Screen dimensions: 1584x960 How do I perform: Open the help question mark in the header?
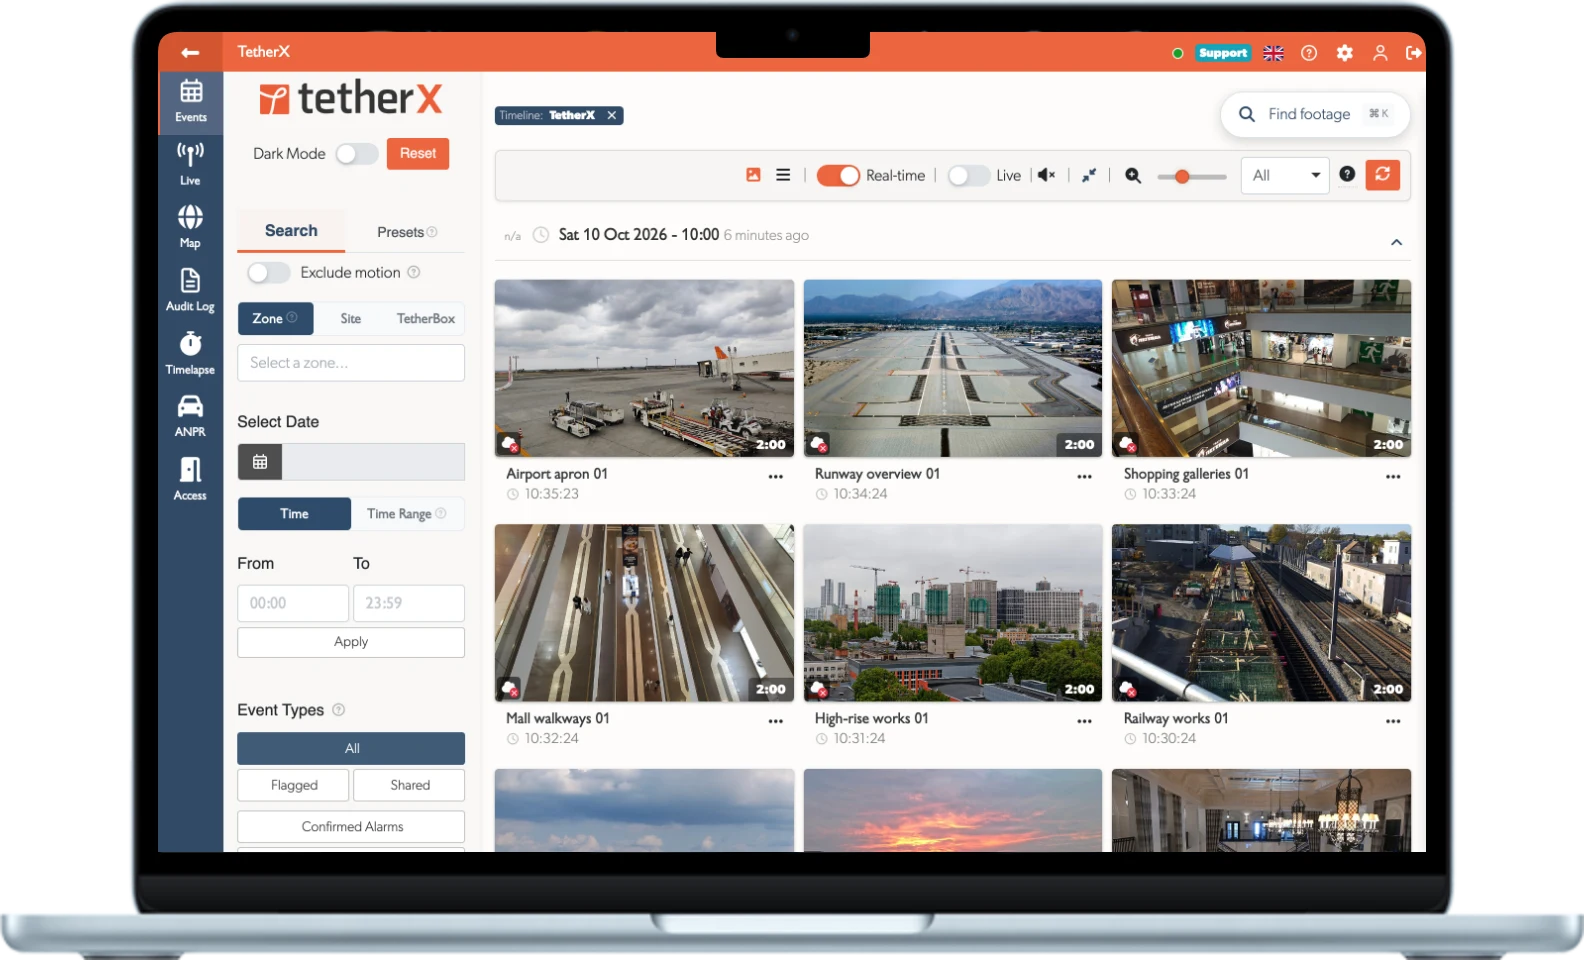1309,53
